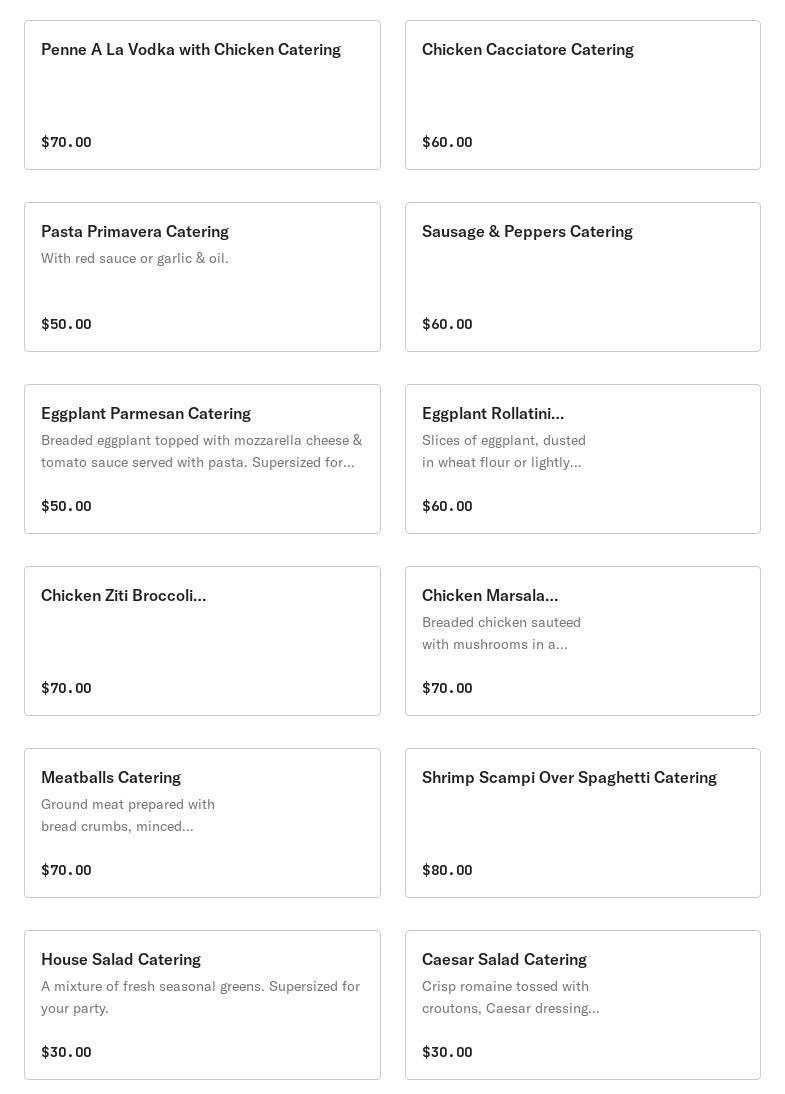Click the Eggplant Rollatini slices description
Screen dimensions: 785x1094
pos(504,451)
